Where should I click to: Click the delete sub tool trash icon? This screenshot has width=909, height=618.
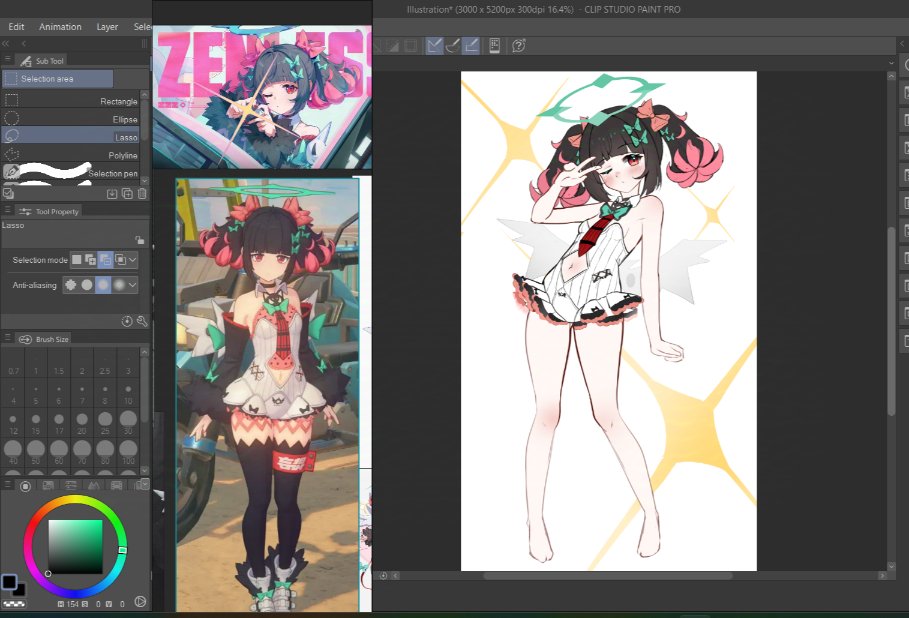[142, 194]
